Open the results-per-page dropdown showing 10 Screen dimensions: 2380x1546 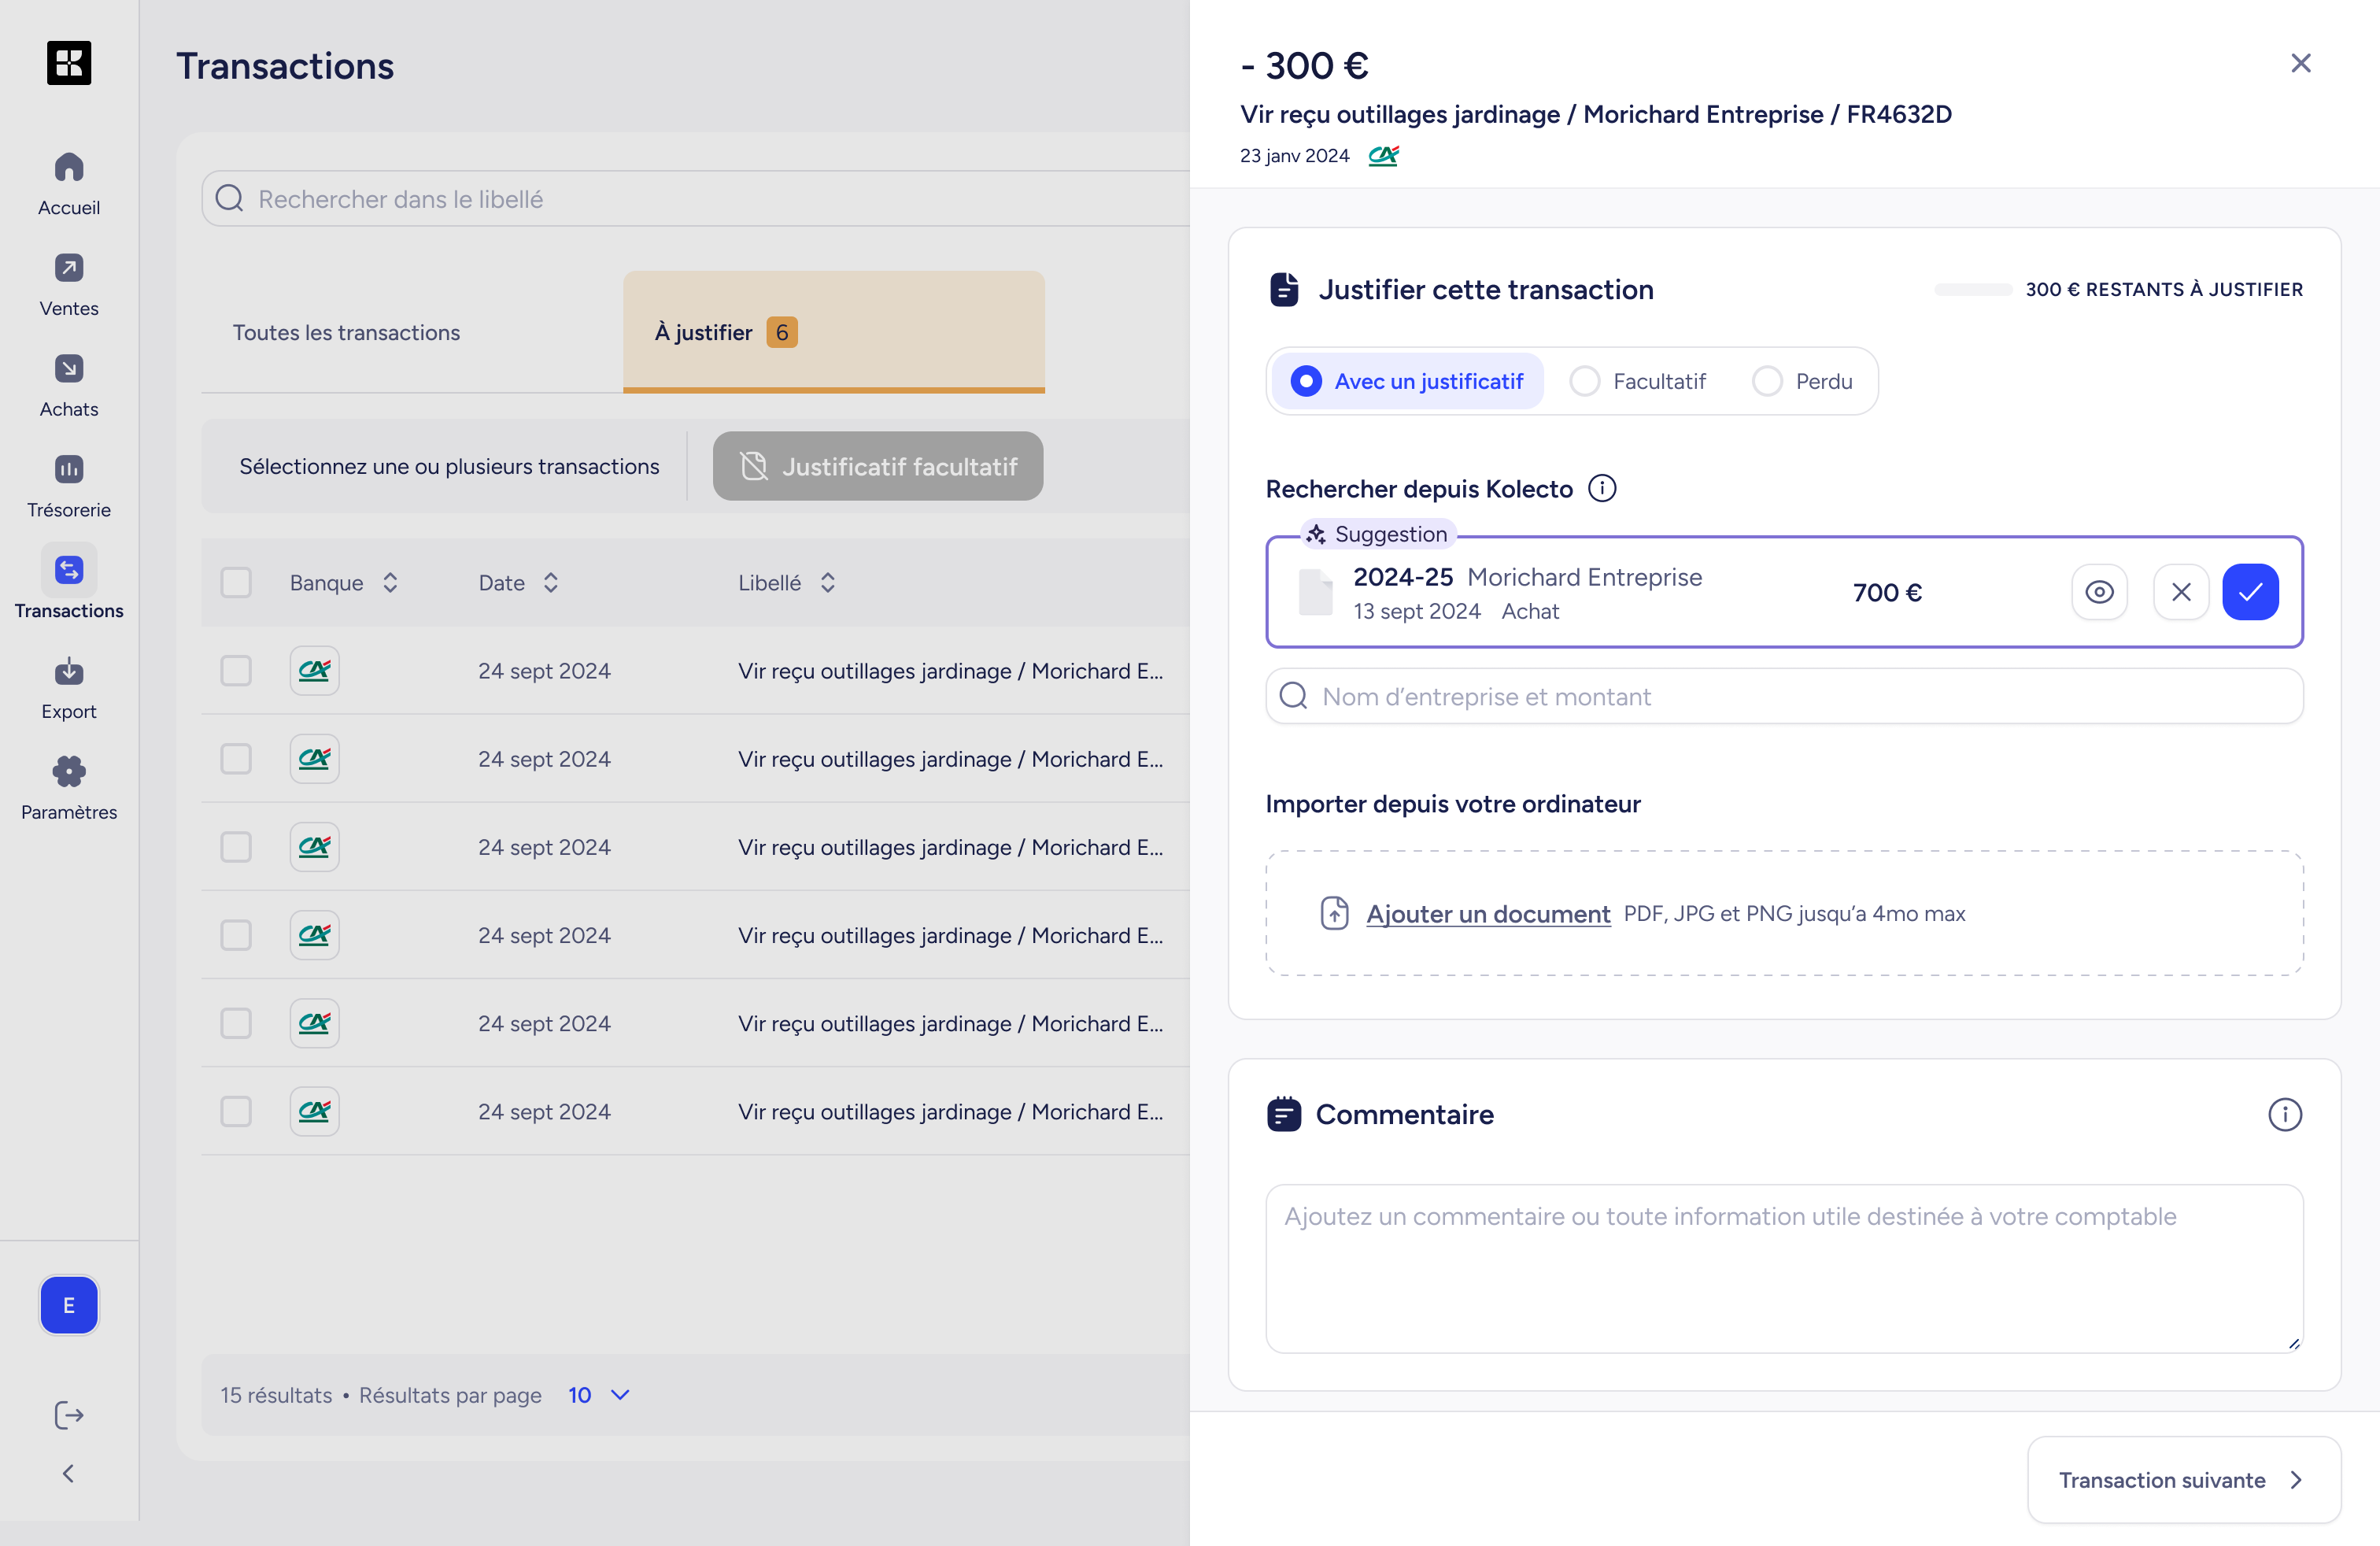pyautogui.click(x=597, y=1394)
